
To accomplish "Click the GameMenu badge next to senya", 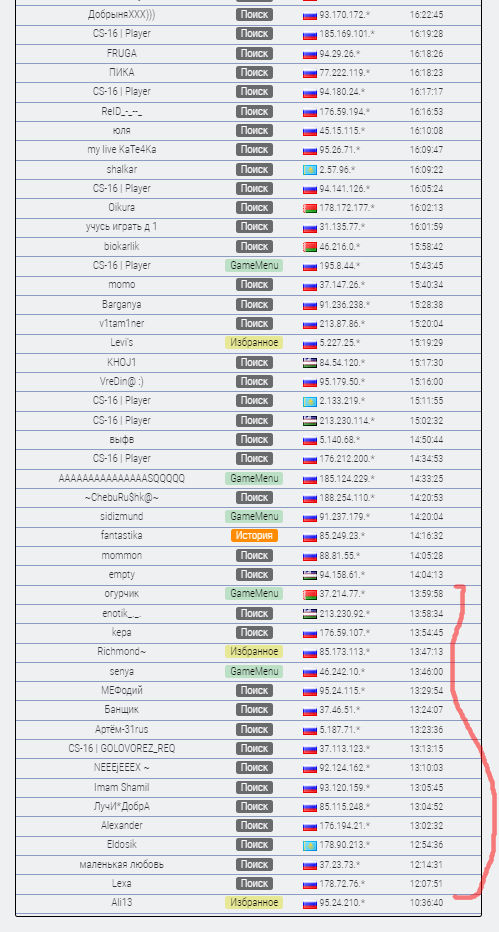I will click(254, 671).
